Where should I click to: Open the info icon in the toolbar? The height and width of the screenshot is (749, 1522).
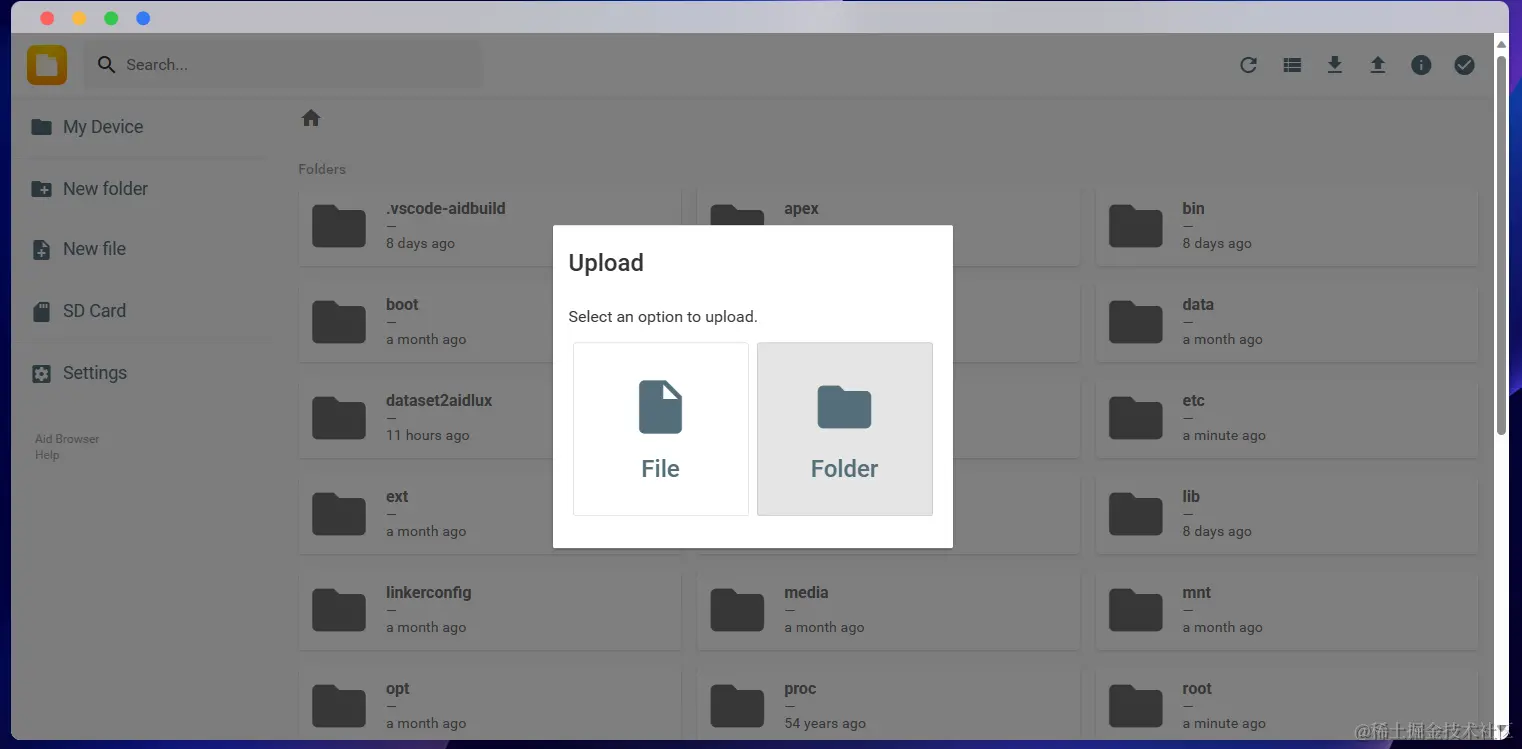[x=1421, y=65]
